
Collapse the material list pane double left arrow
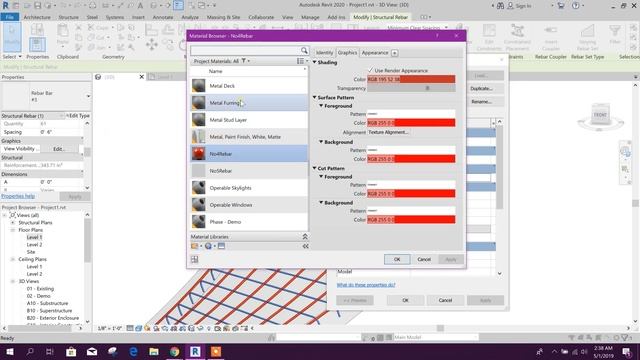pyautogui.click(x=305, y=246)
